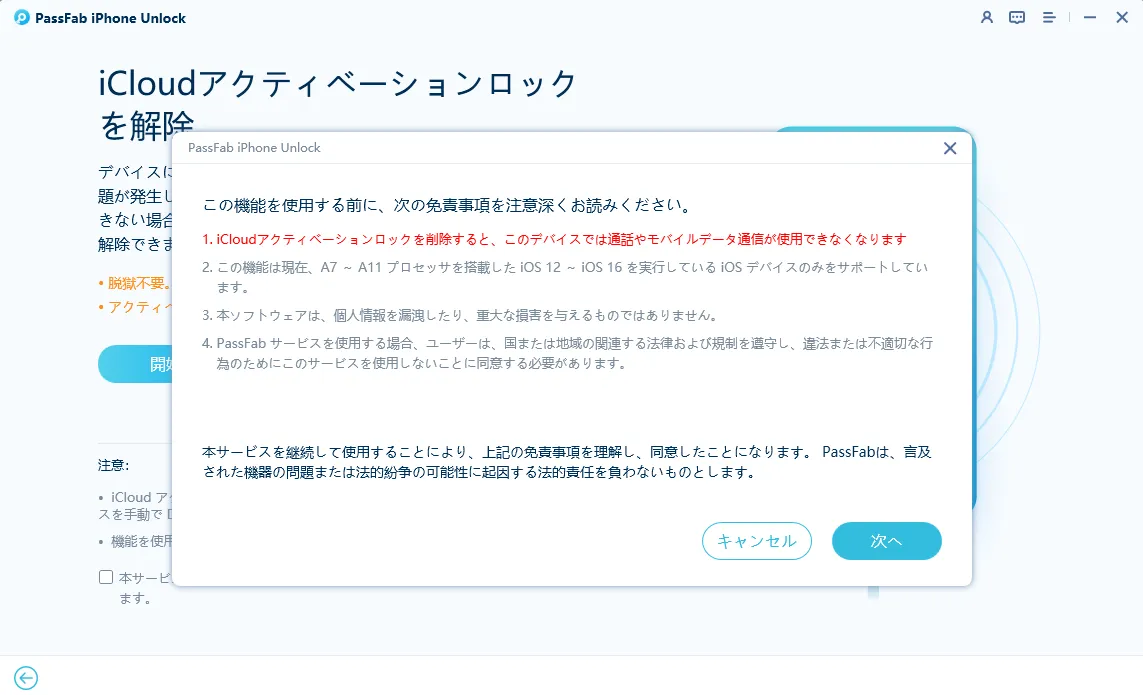Click the iCloudアクティベーションロック main heading

[x=338, y=104]
